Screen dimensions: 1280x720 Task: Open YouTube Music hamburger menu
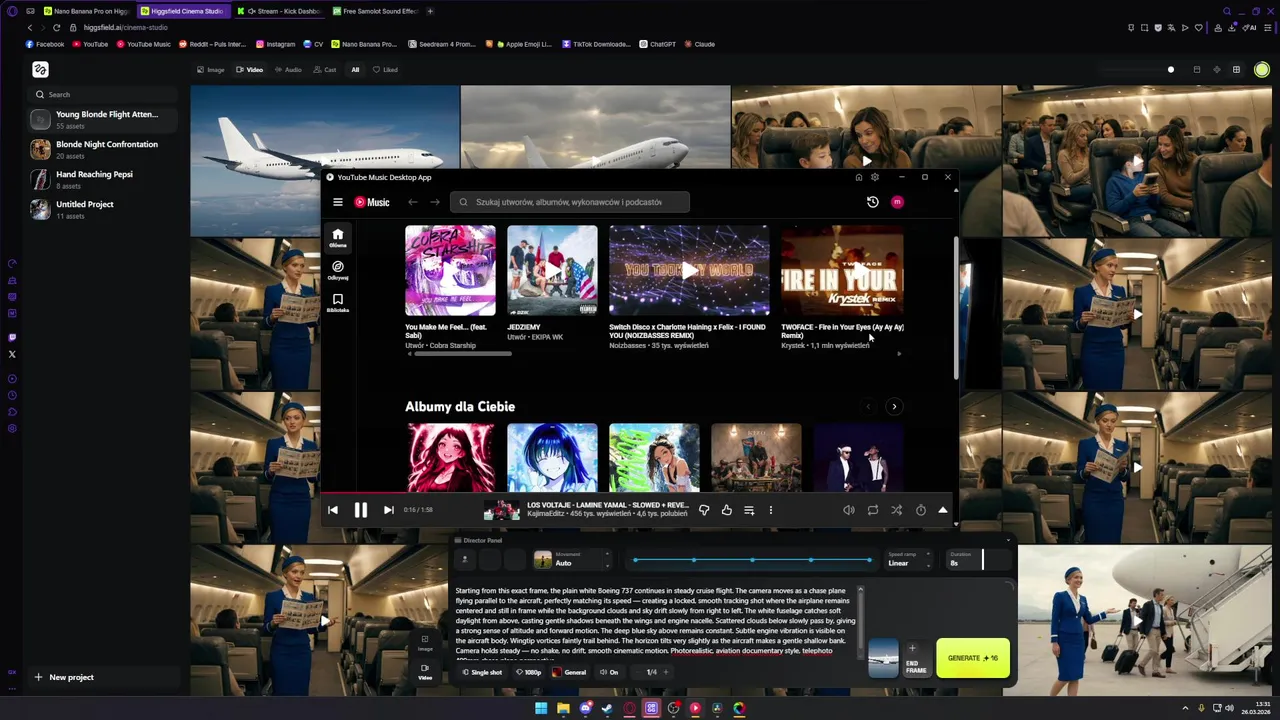(338, 202)
